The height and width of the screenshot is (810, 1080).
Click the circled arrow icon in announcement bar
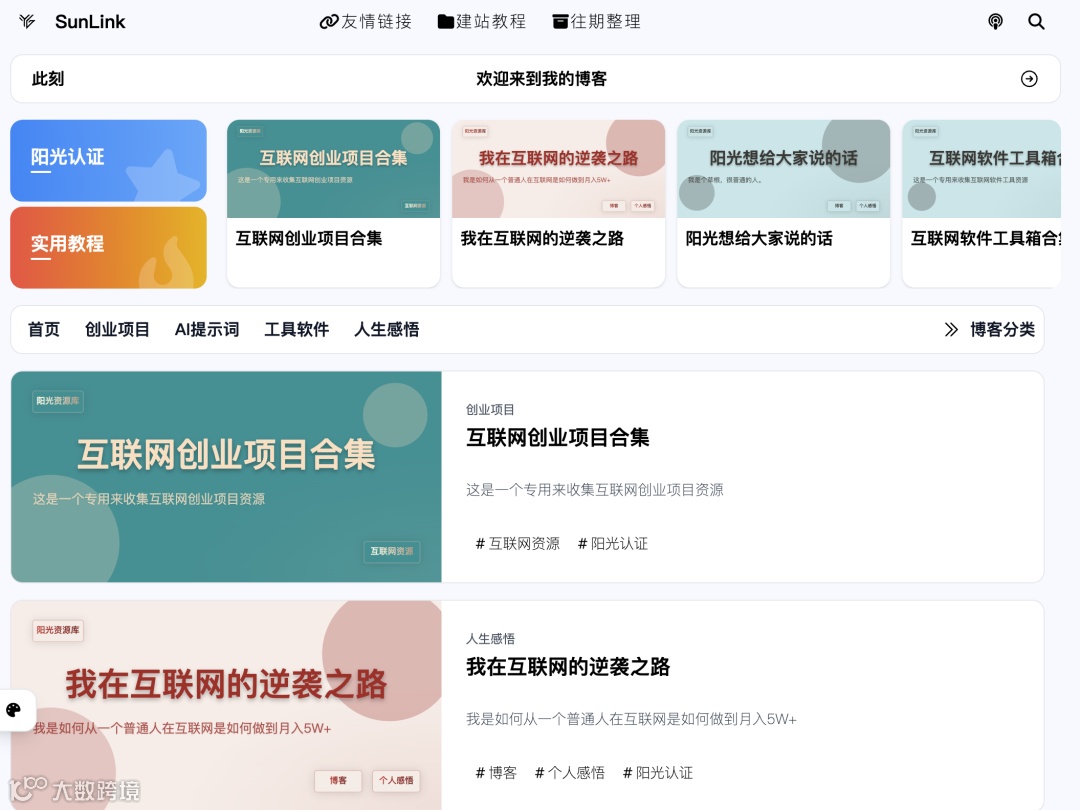[x=1029, y=79]
